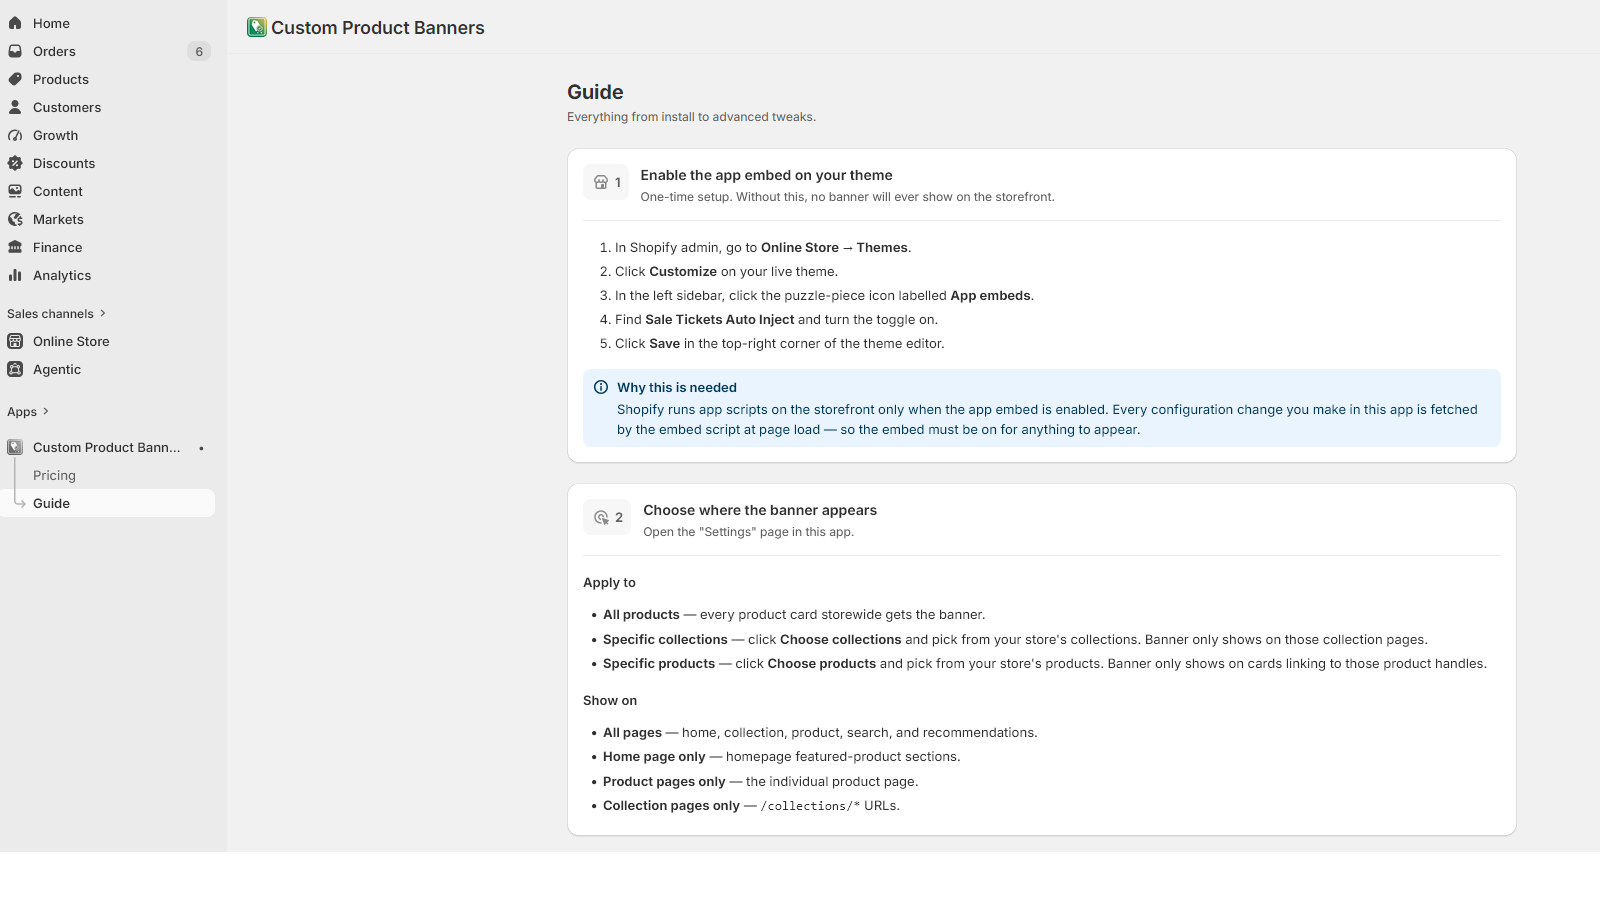This screenshot has width=1600, height=900.
Task: Click the 'One-time setup' description under step 1
Action: [x=847, y=197]
